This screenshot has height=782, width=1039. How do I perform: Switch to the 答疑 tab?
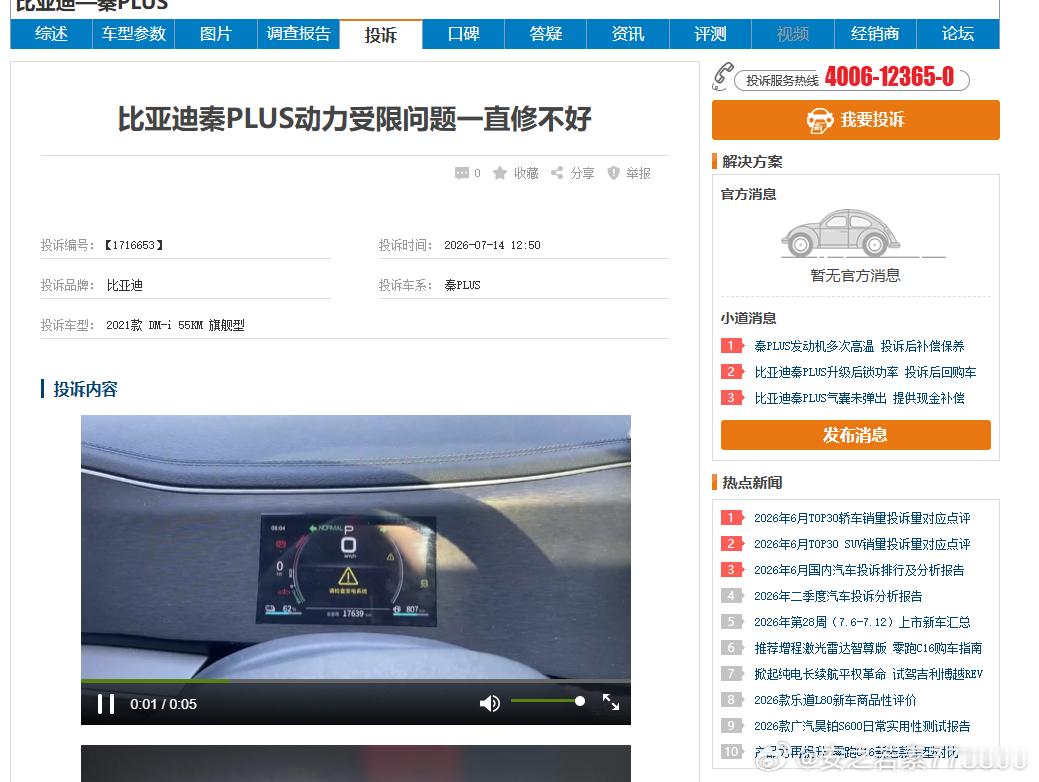(x=545, y=34)
